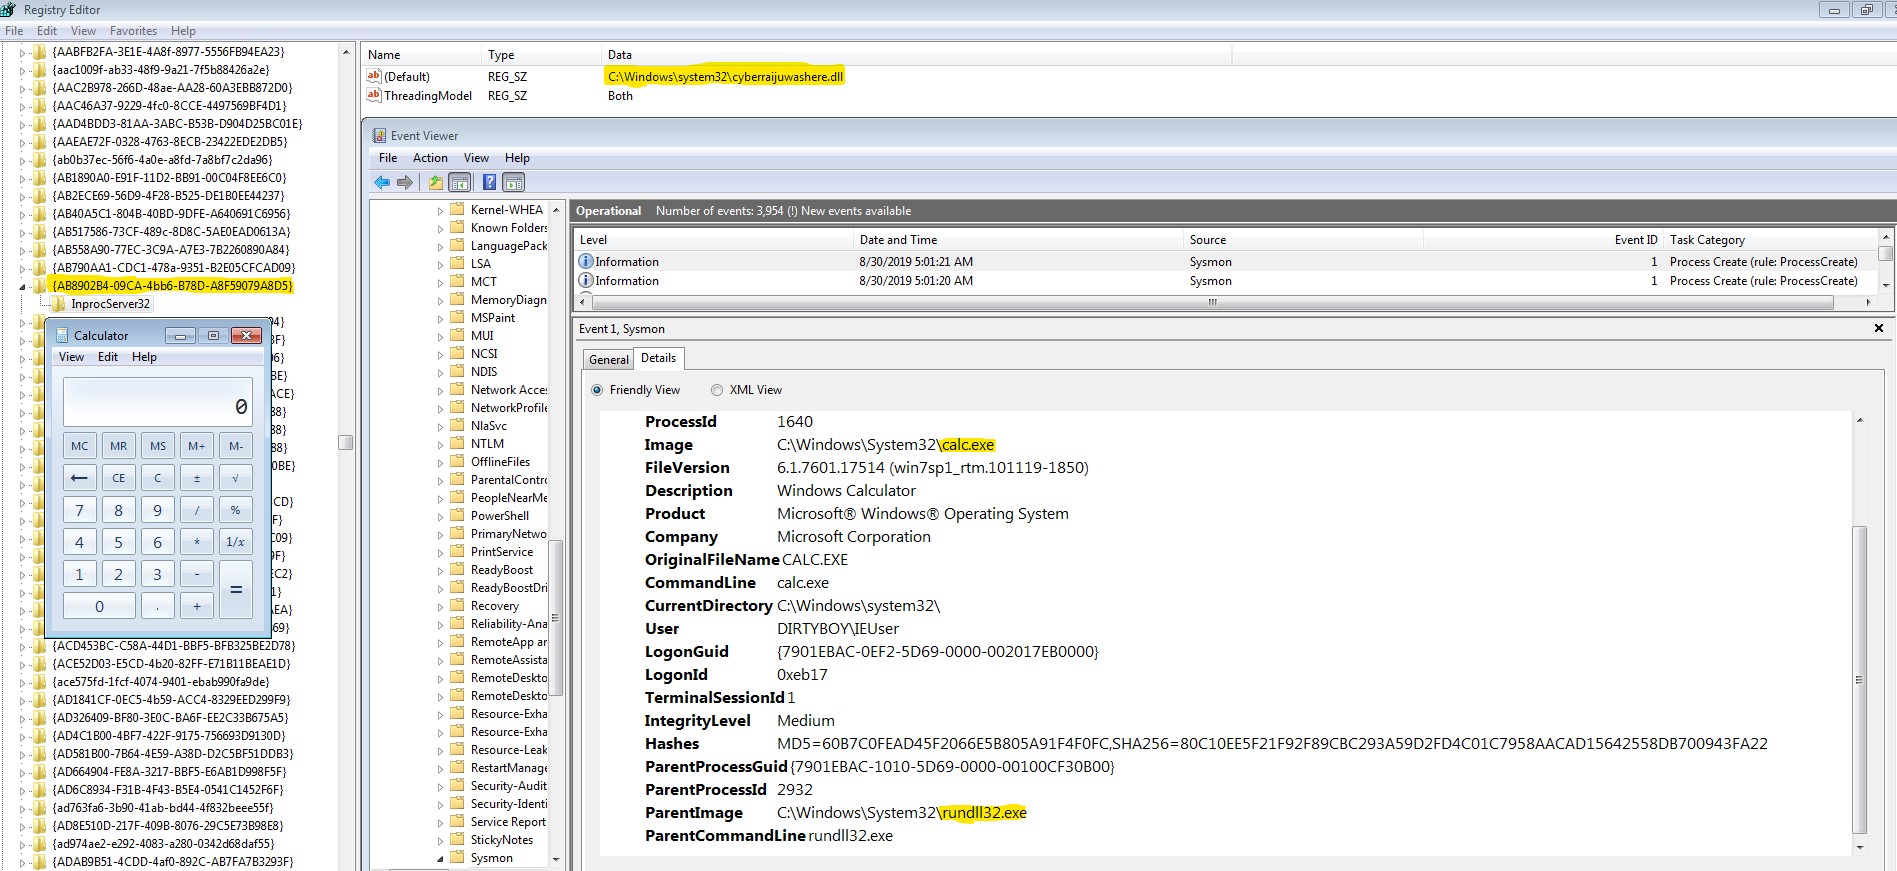Click the ThreadingModel string value icon
Viewport: 1897px width, 871px height.
(374, 95)
